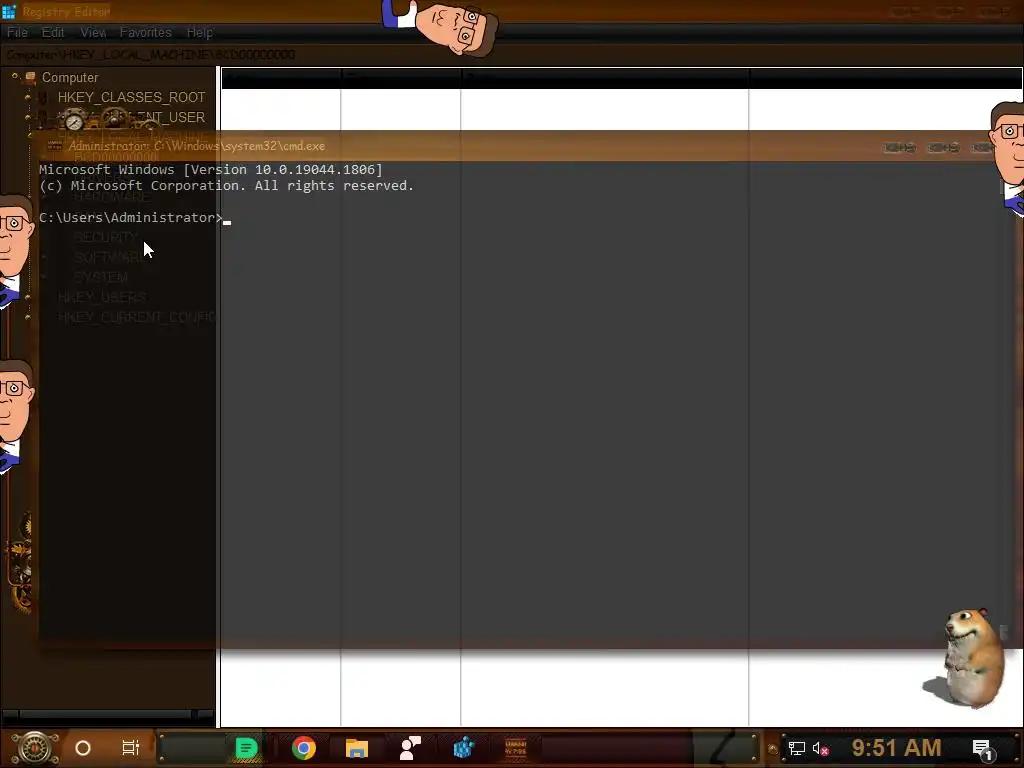1024x768 pixels.
Task: Collapse the Computer tree node
Action: 14,76
